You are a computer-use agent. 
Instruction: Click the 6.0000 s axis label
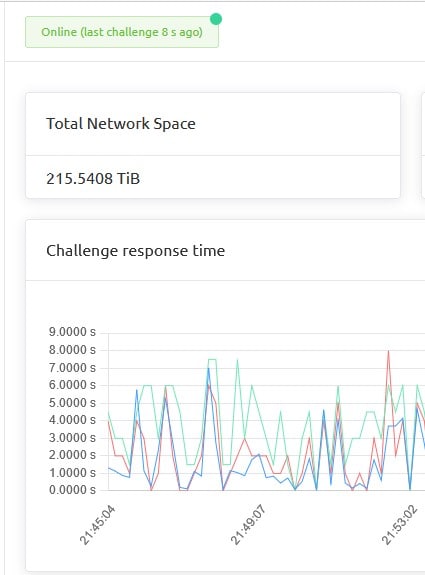tap(72, 385)
